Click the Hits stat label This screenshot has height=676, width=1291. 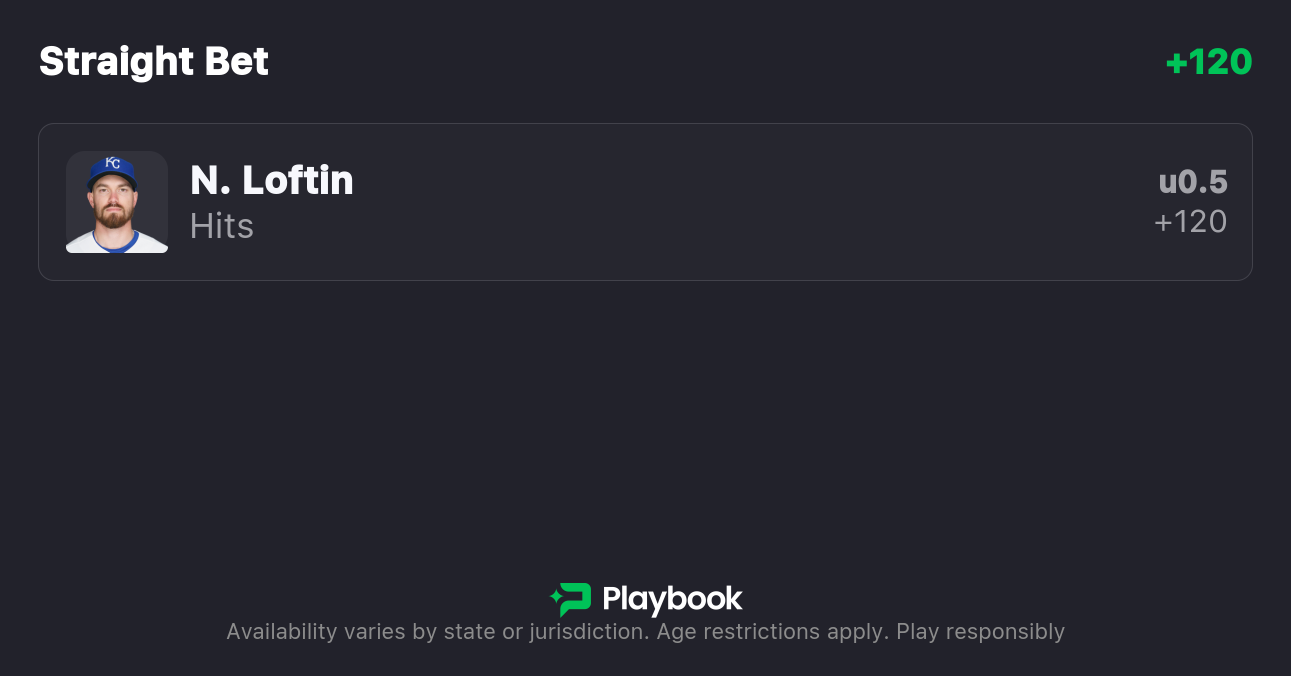222,226
